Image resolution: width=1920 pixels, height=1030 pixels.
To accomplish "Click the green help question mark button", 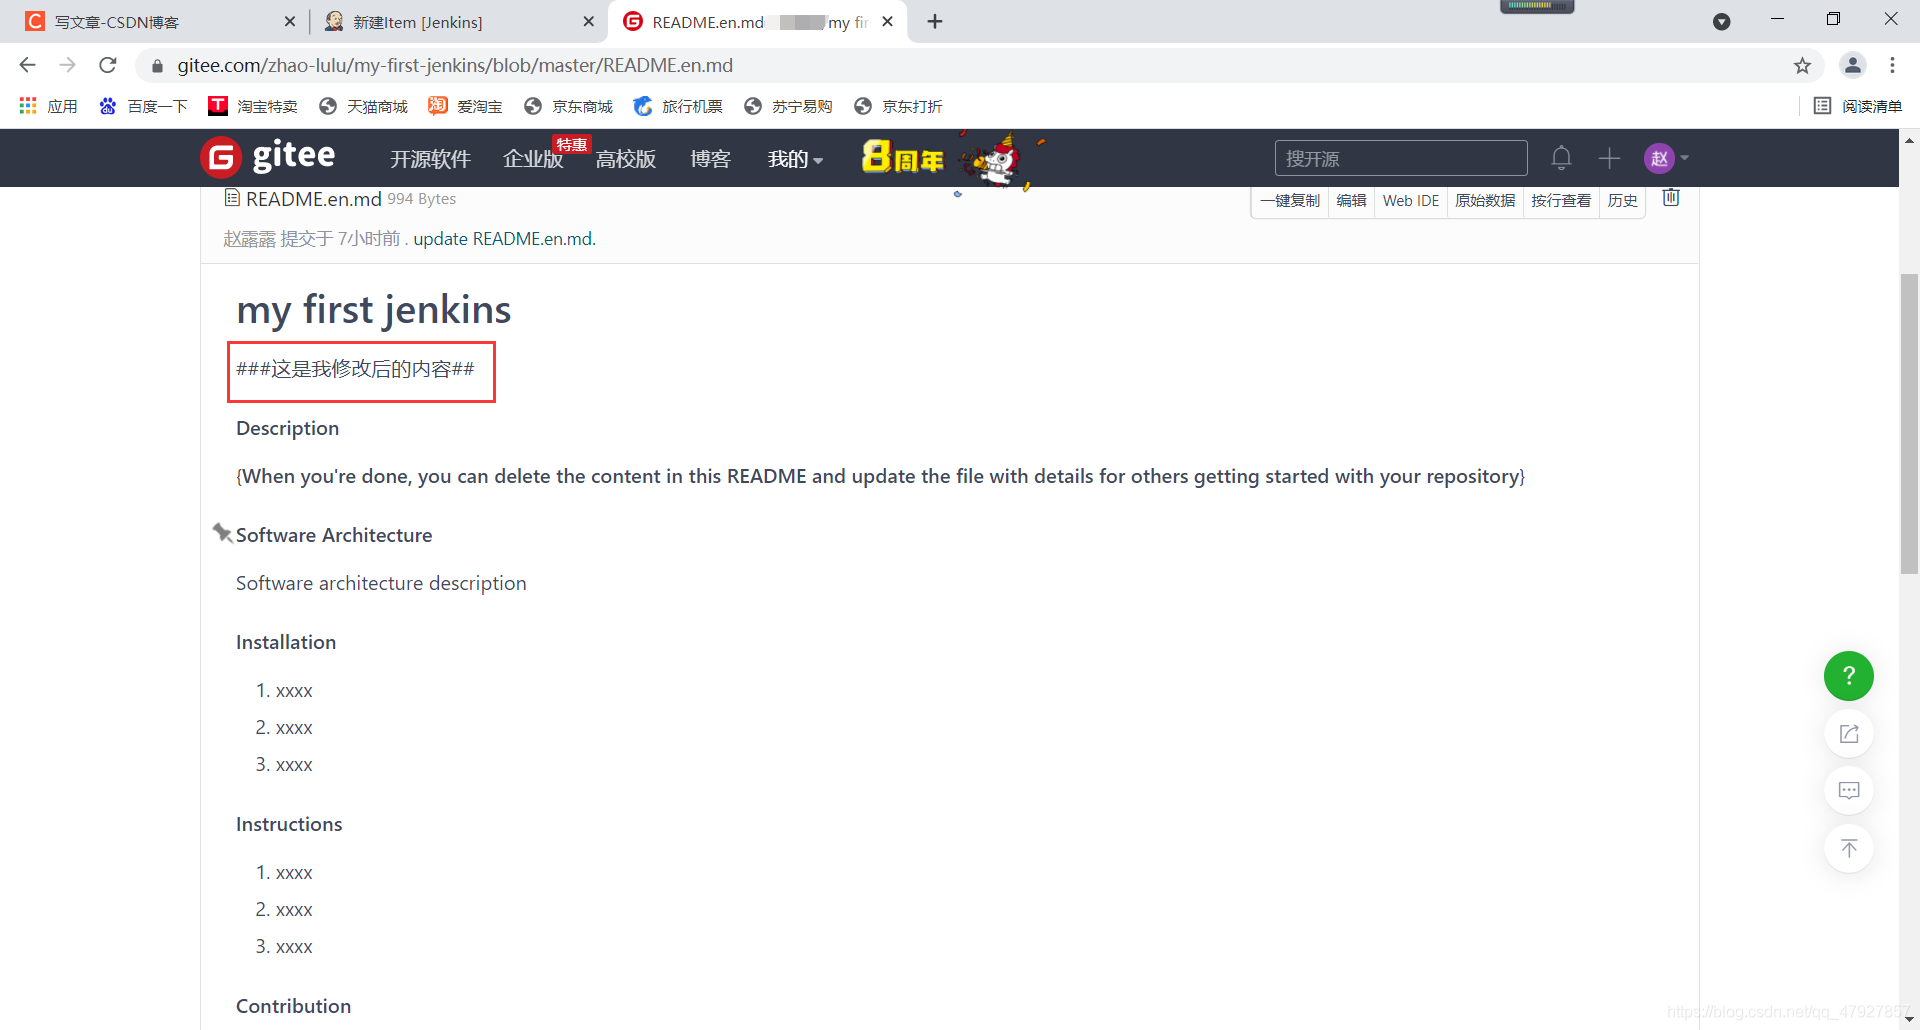I will pyautogui.click(x=1848, y=676).
